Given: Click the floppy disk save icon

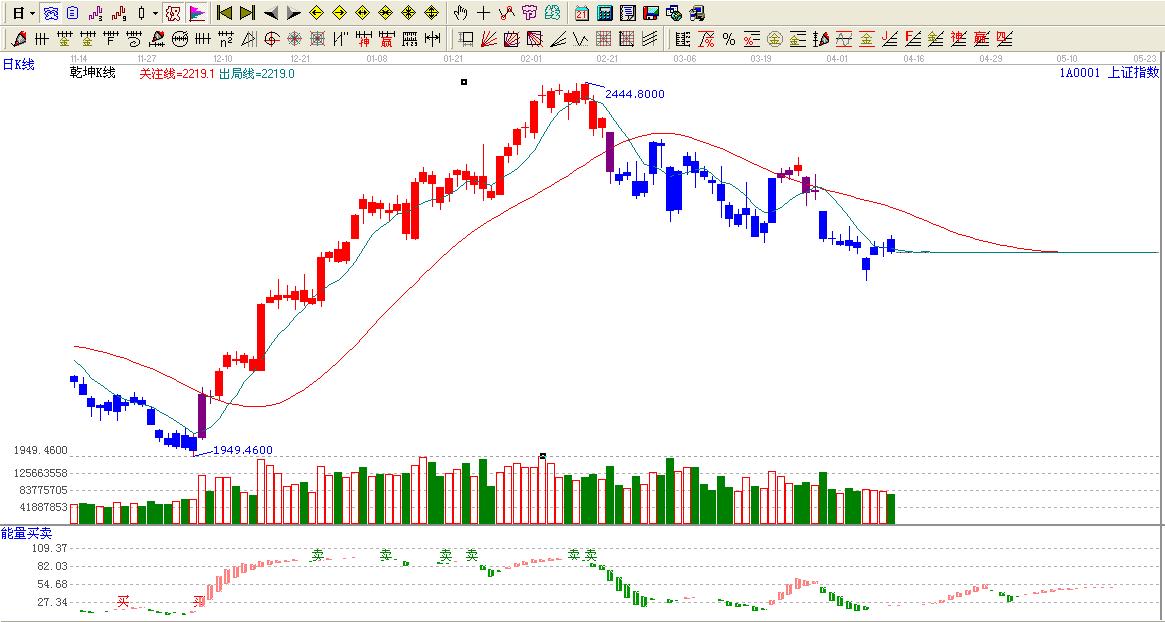Looking at the screenshot, I should tap(650, 13).
